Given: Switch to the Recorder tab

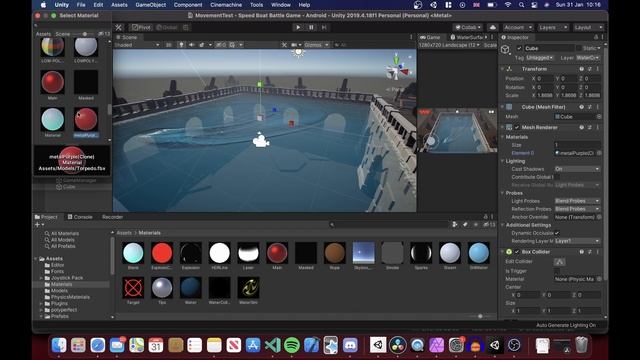Looking at the screenshot, I should tap(113, 217).
